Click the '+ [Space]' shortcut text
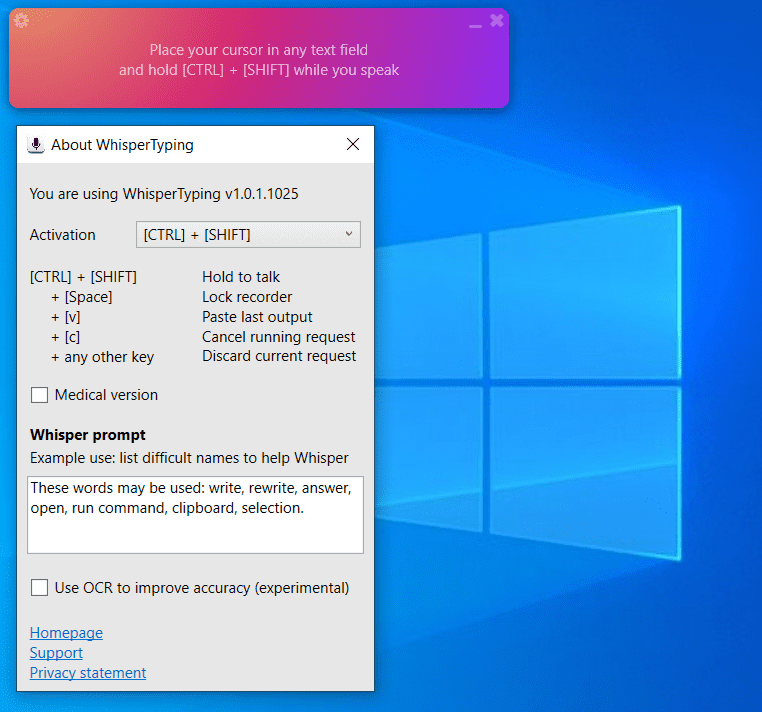The width and height of the screenshot is (762, 712). pyautogui.click(x=82, y=297)
